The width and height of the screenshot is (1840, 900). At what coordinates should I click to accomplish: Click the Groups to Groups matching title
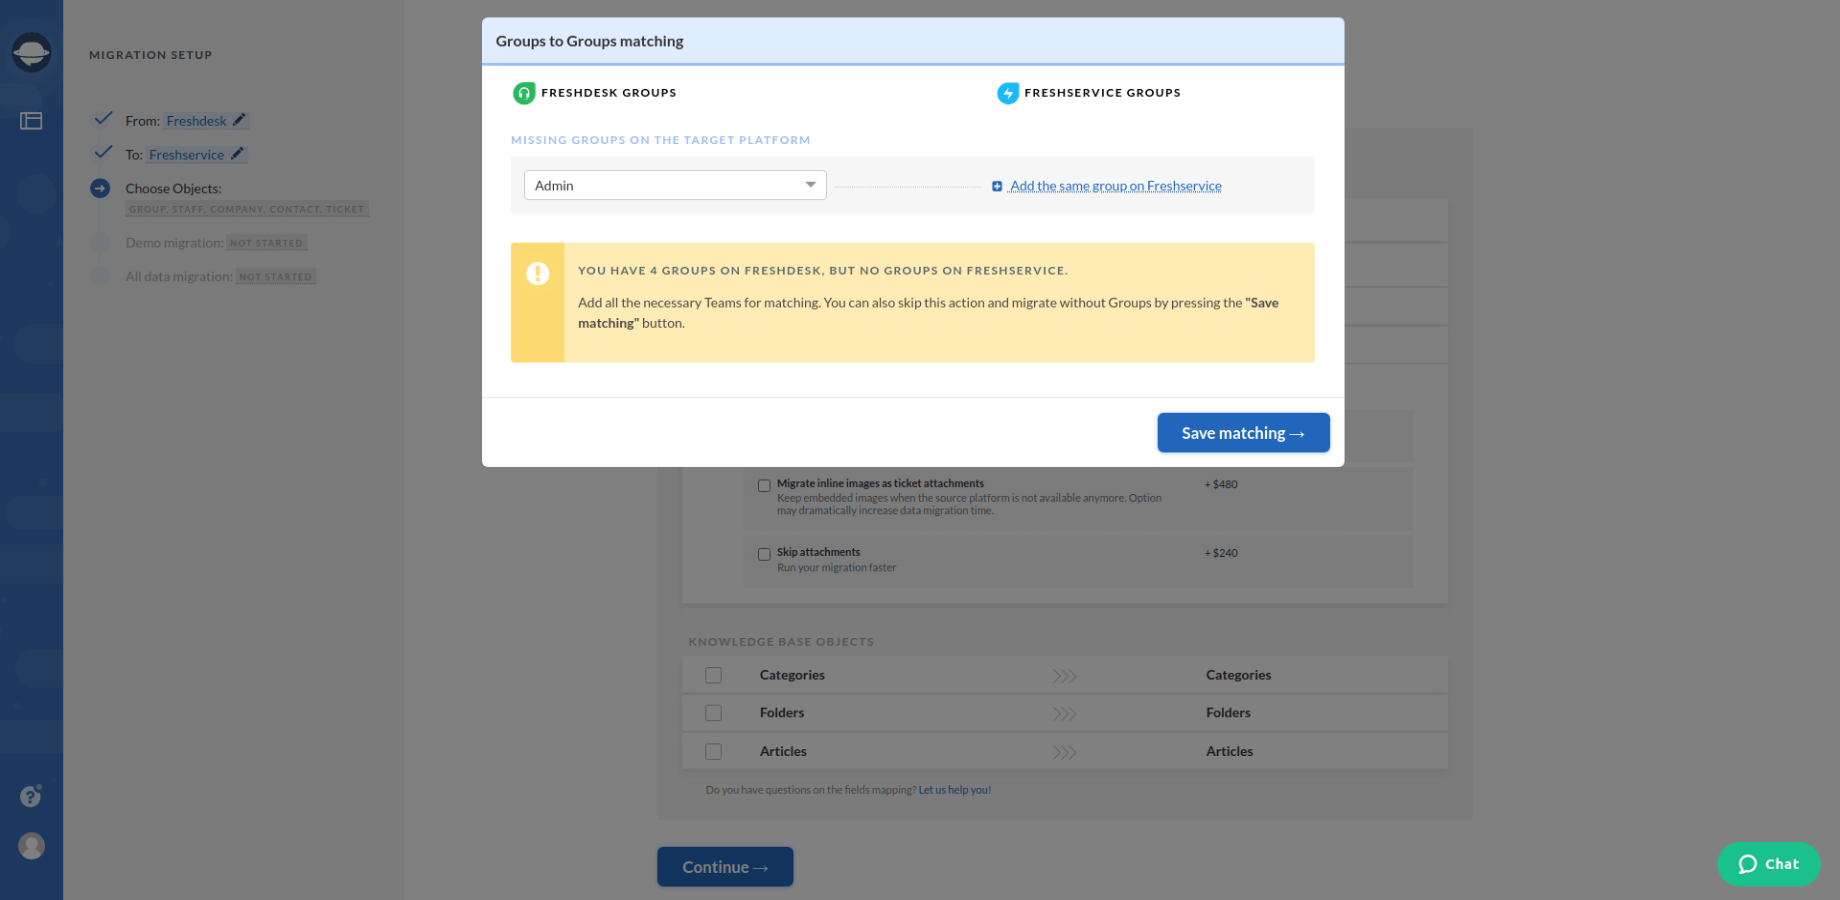point(590,41)
